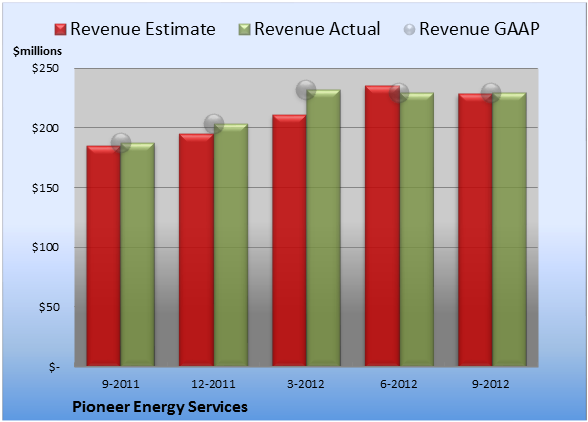Select the 'Revenue Estimate' legend label

click(143, 29)
